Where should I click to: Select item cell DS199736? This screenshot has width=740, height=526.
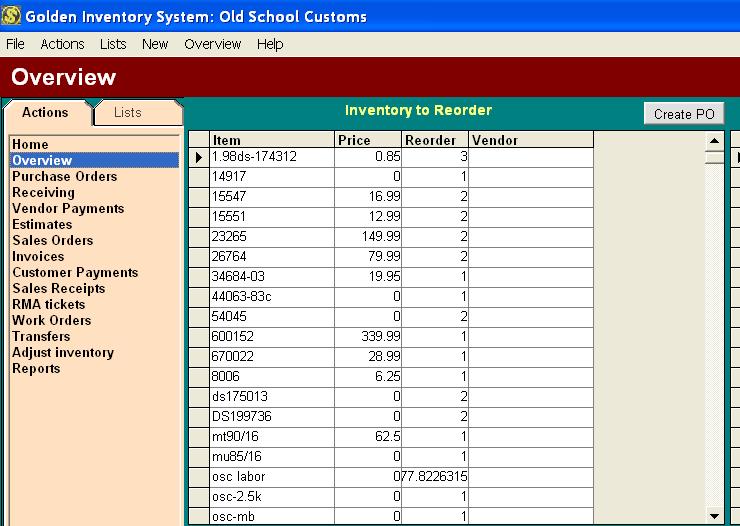[272, 417]
